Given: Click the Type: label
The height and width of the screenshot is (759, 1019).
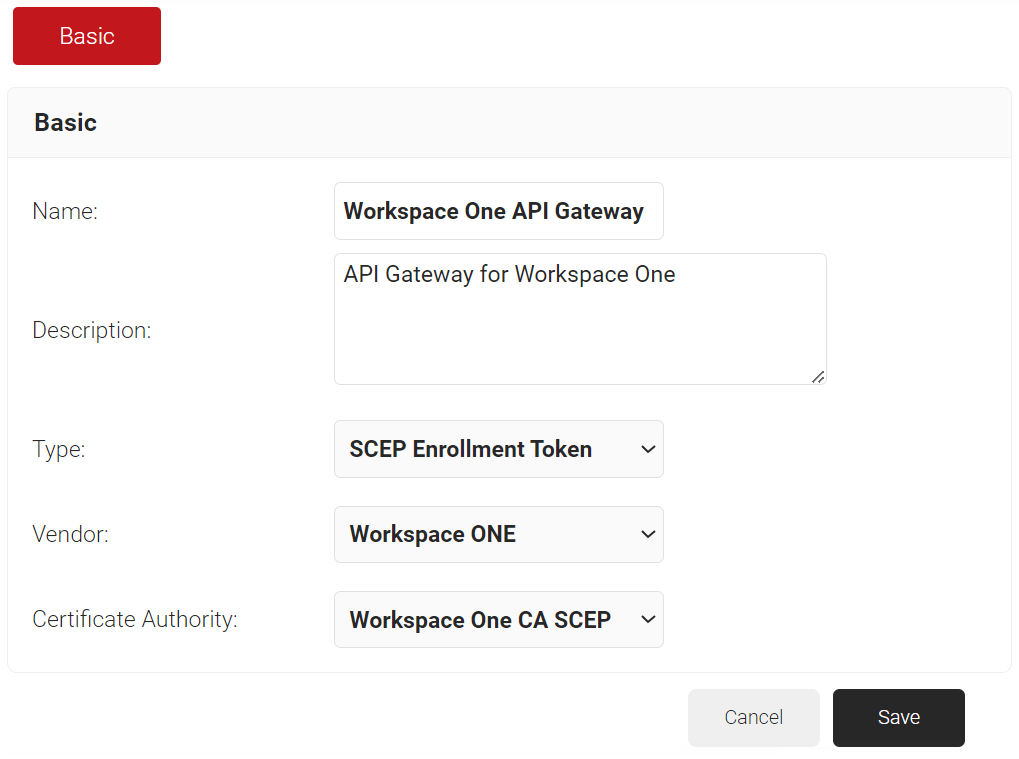Looking at the screenshot, I should 59,449.
